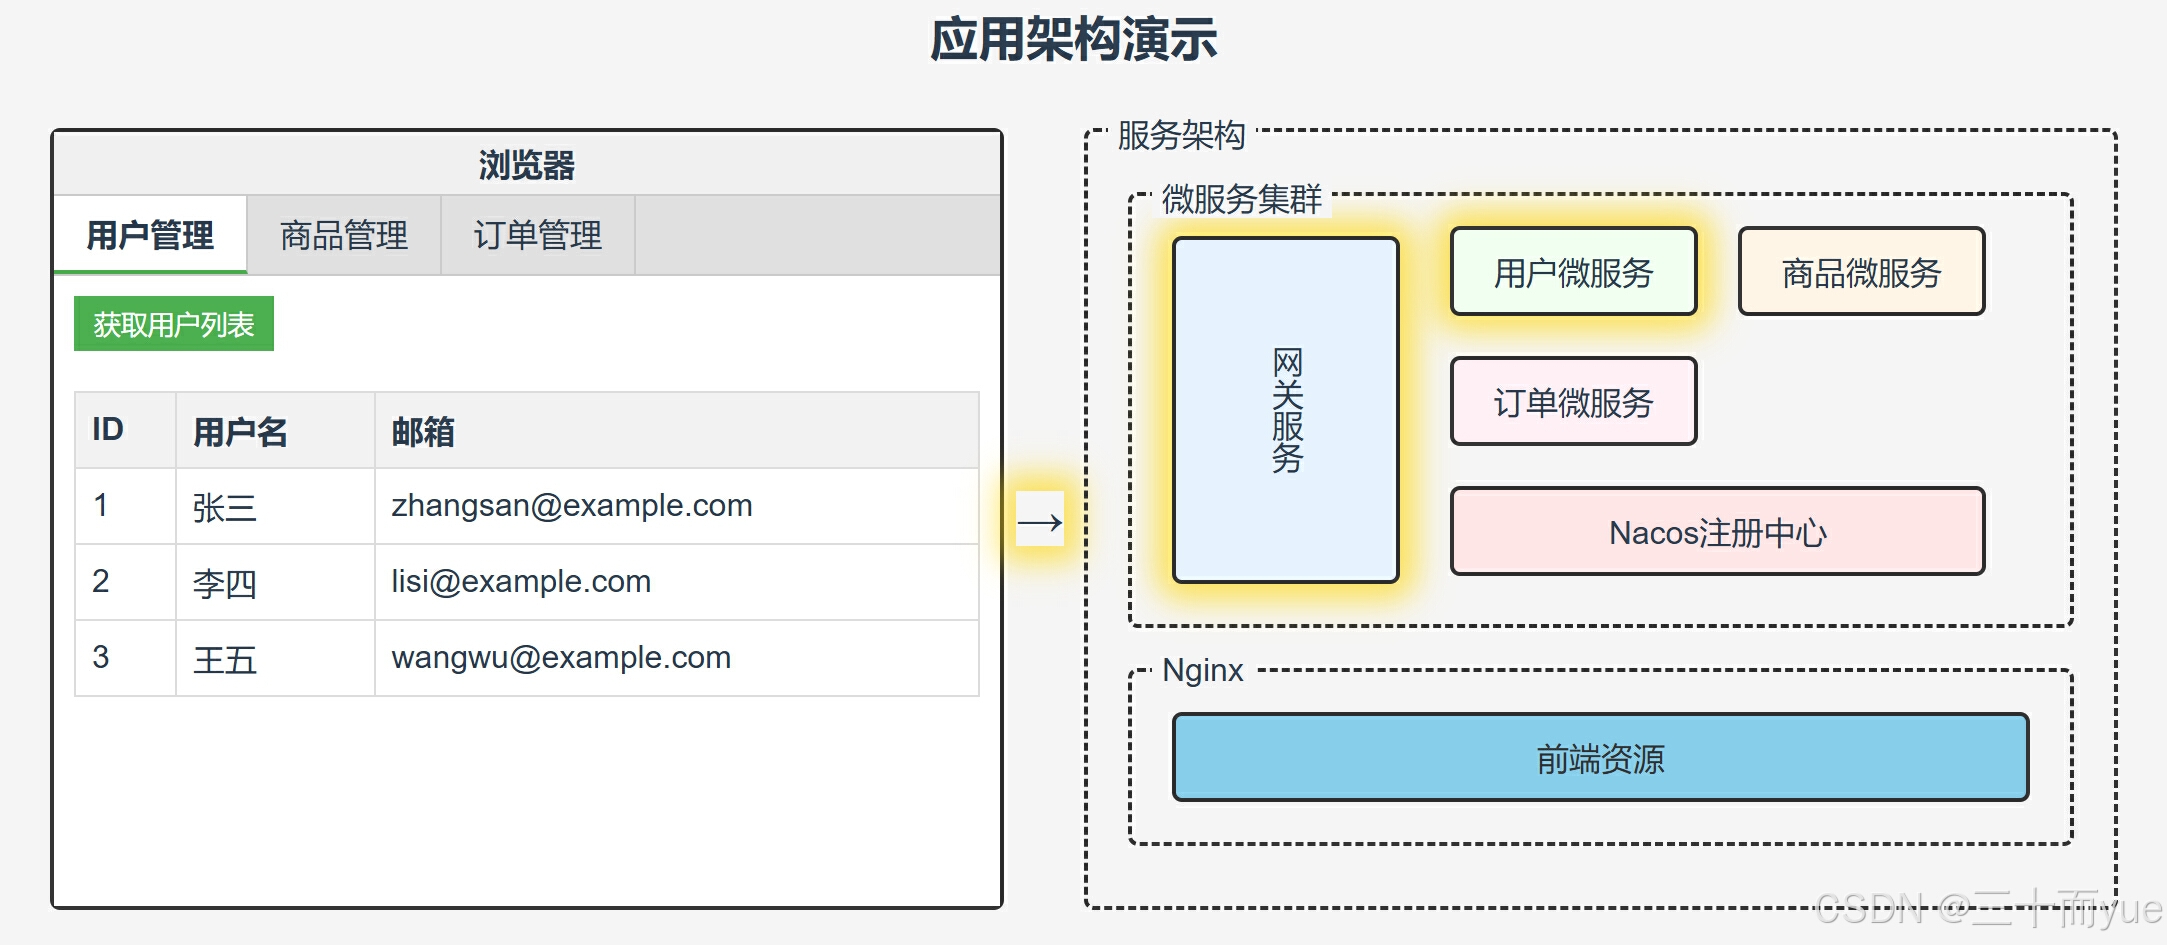Click the 获取用户列表 button

(173, 322)
